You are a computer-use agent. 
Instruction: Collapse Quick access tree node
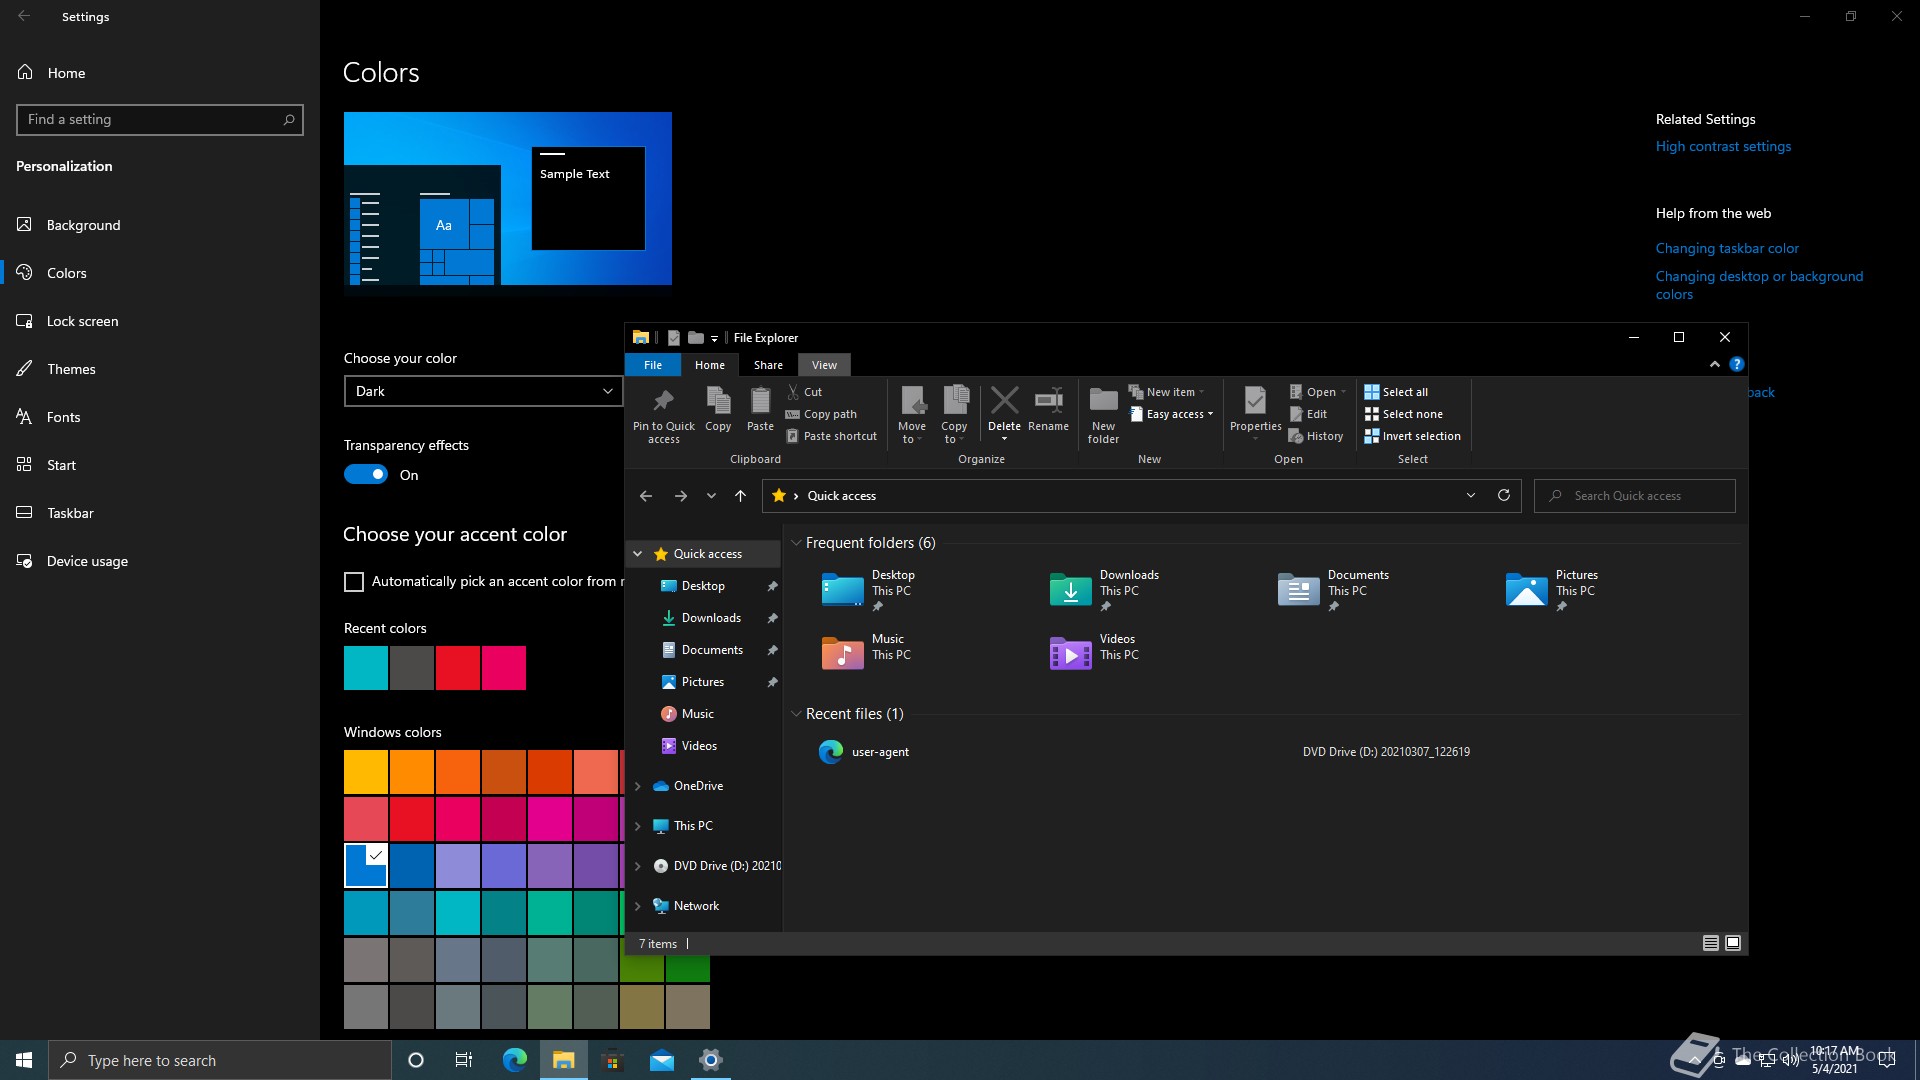[x=637, y=554]
